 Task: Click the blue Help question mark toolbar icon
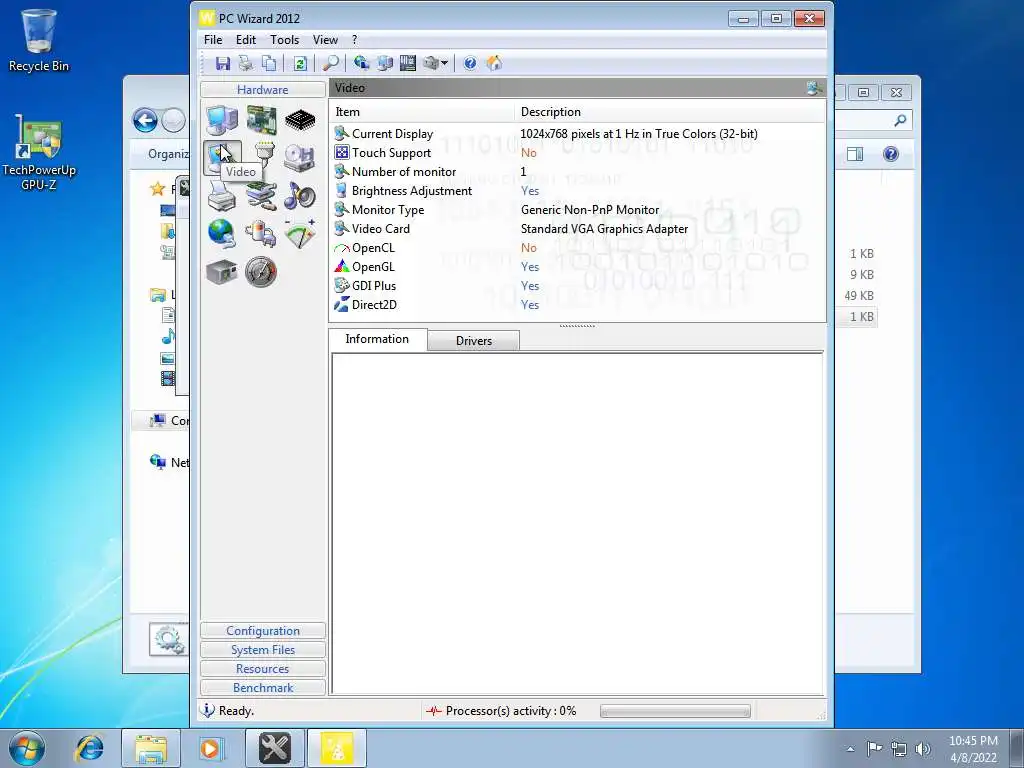click(x=470, y=63)
